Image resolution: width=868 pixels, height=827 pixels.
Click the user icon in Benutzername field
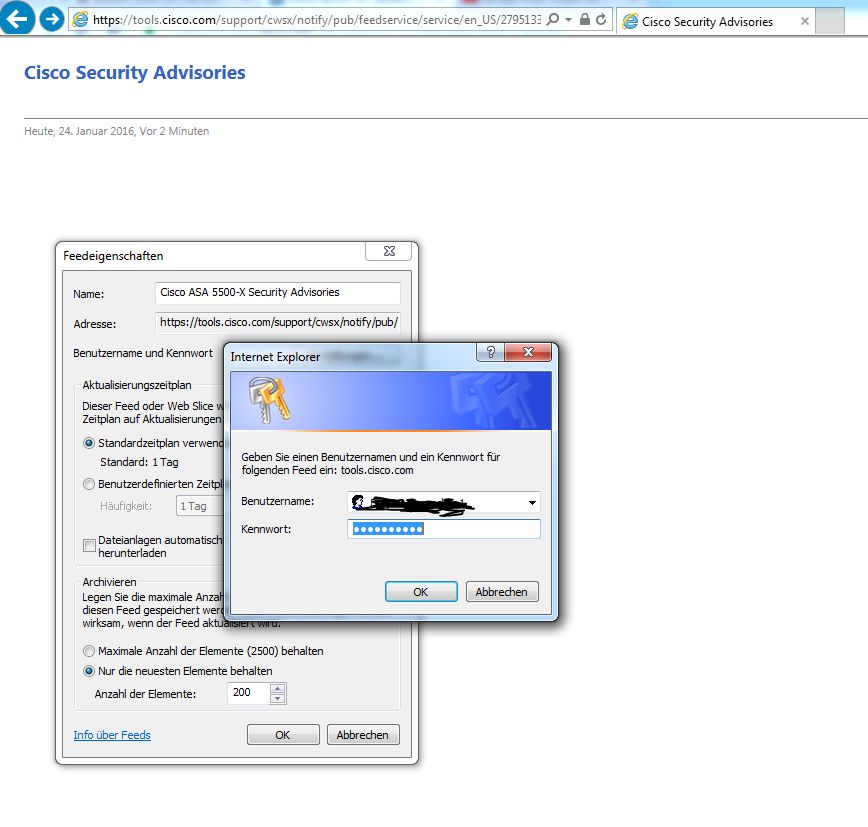pos(358,502)
